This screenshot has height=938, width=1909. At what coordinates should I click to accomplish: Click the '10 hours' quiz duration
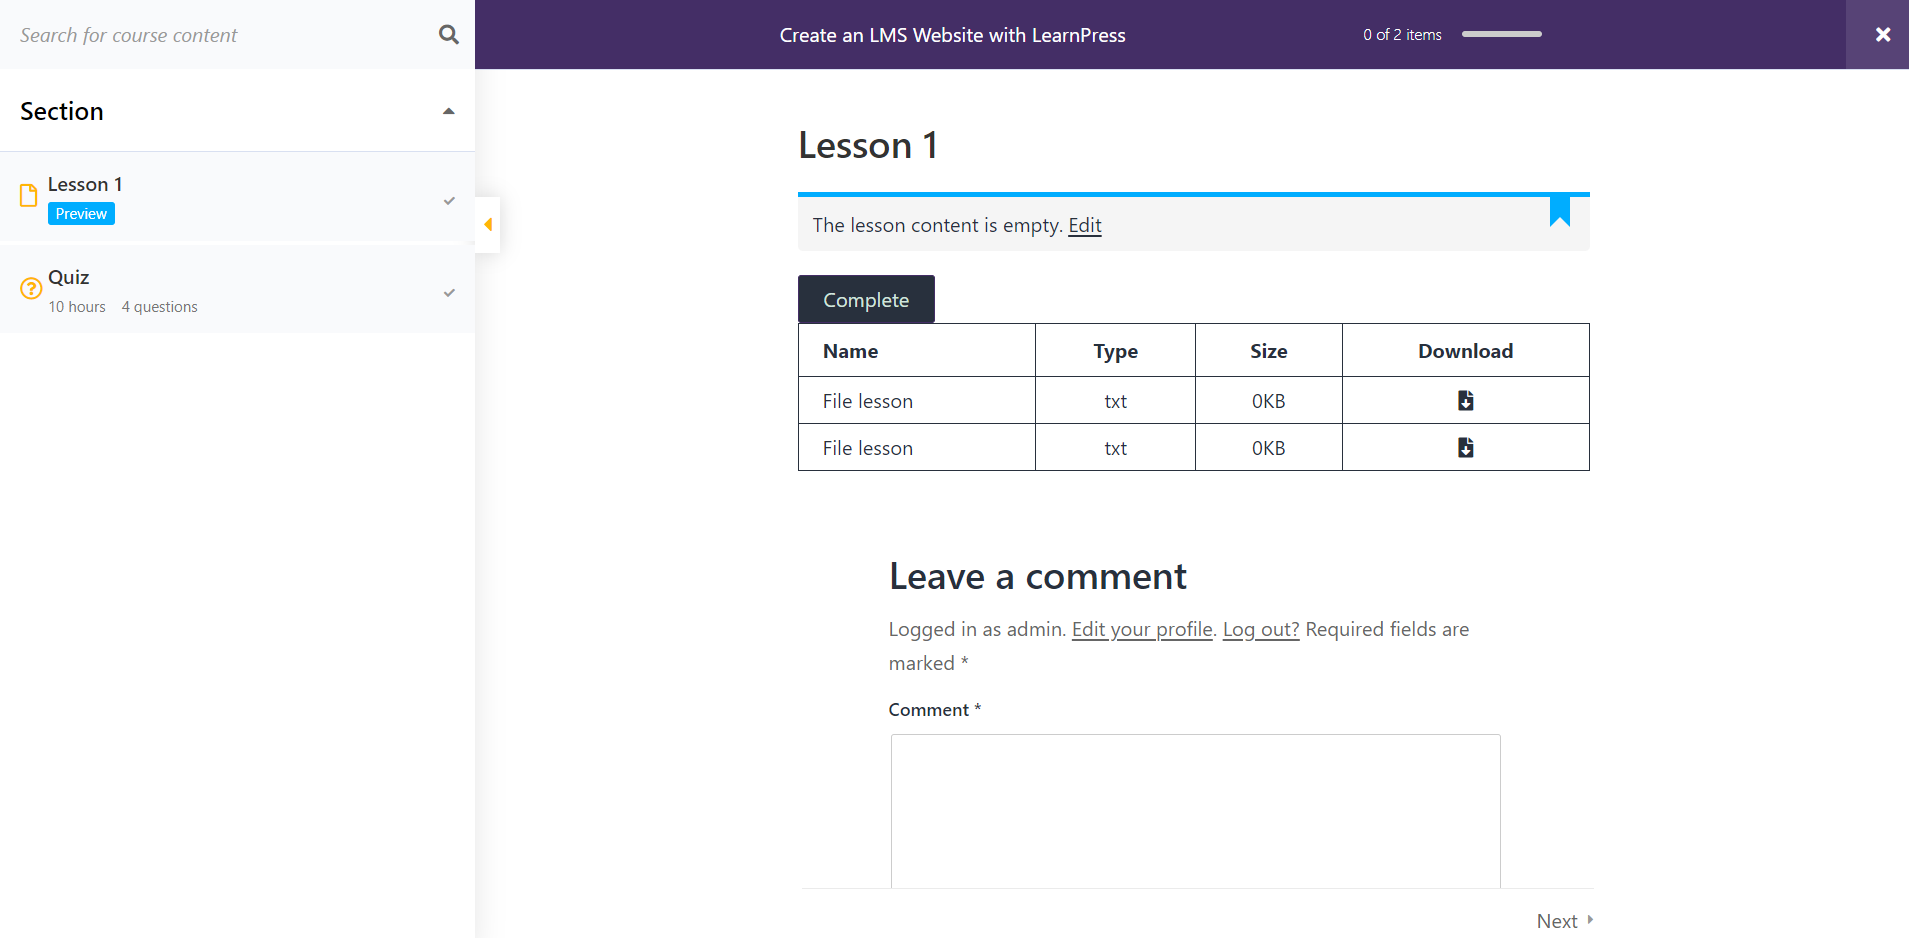pos(77,307)
